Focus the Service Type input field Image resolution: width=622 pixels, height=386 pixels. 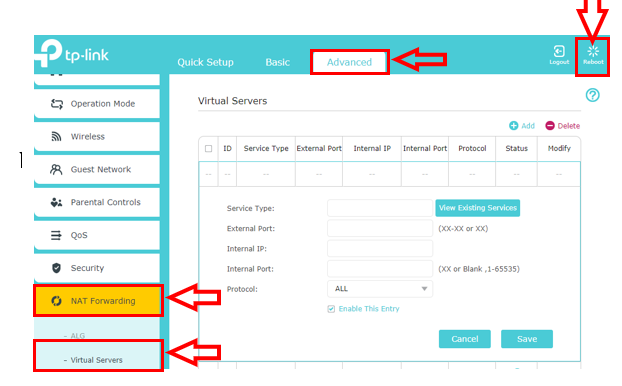click(x=380, y=208)
